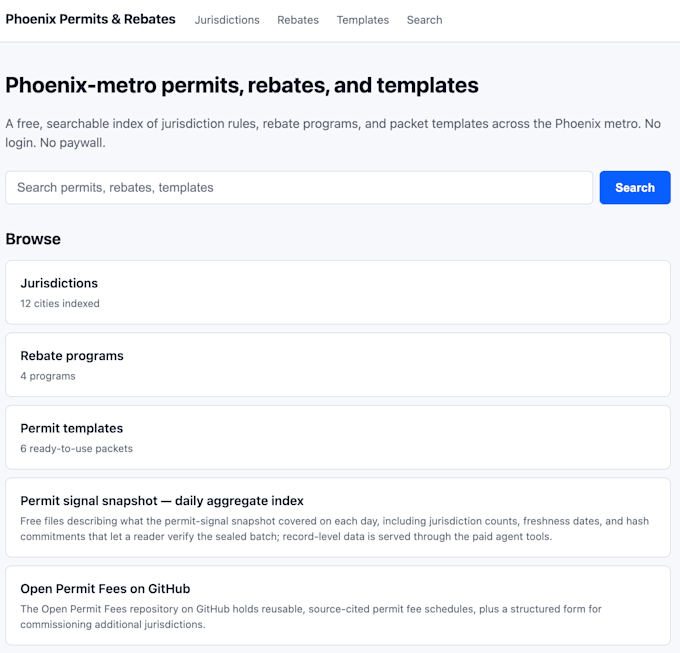
Task: Open the Rebates nav item
Action: coord(298,20)
